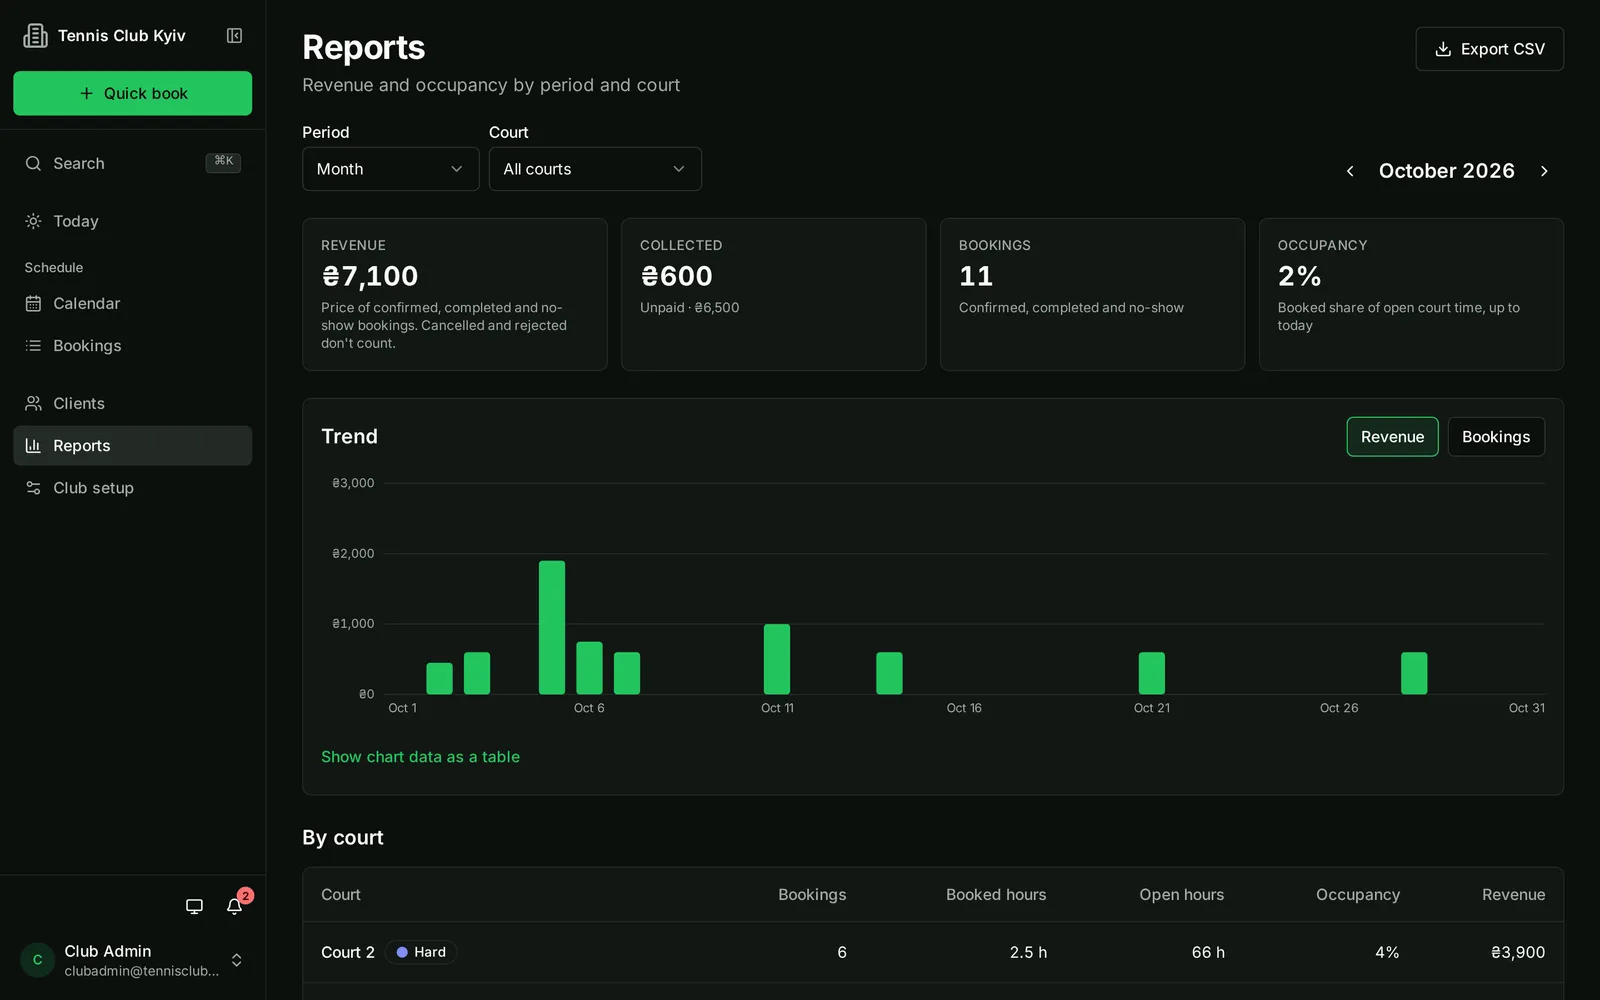
Task: Go to previous month arrow
Action: (1350, 171)
